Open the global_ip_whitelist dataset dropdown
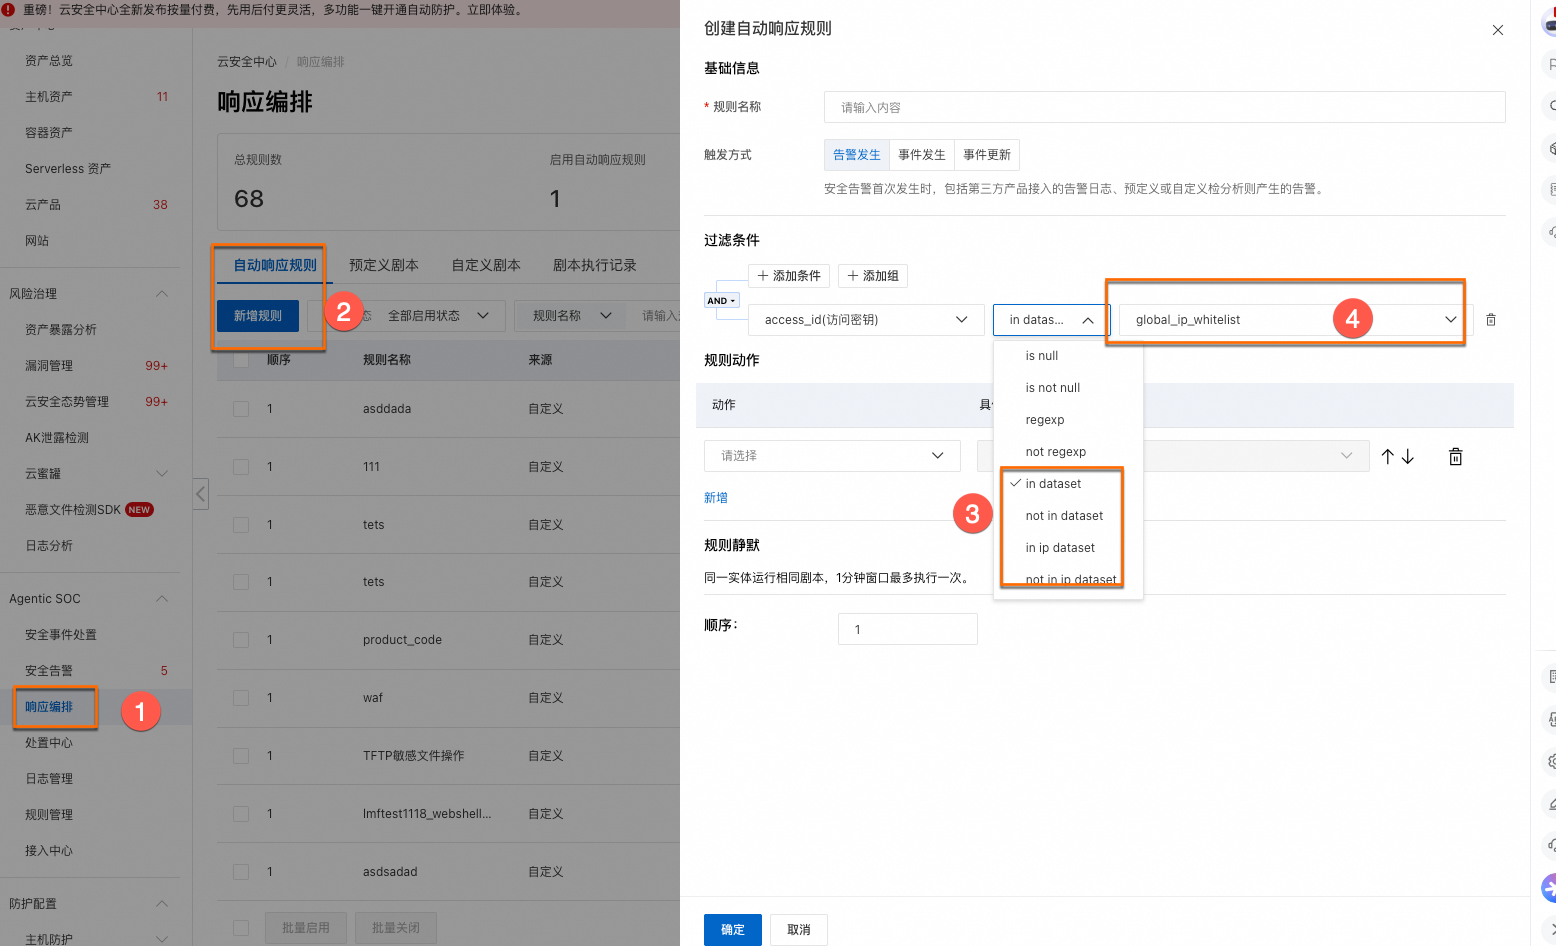The height and width of the screenshot is (946, 1556). click(x=1296, y=320)
